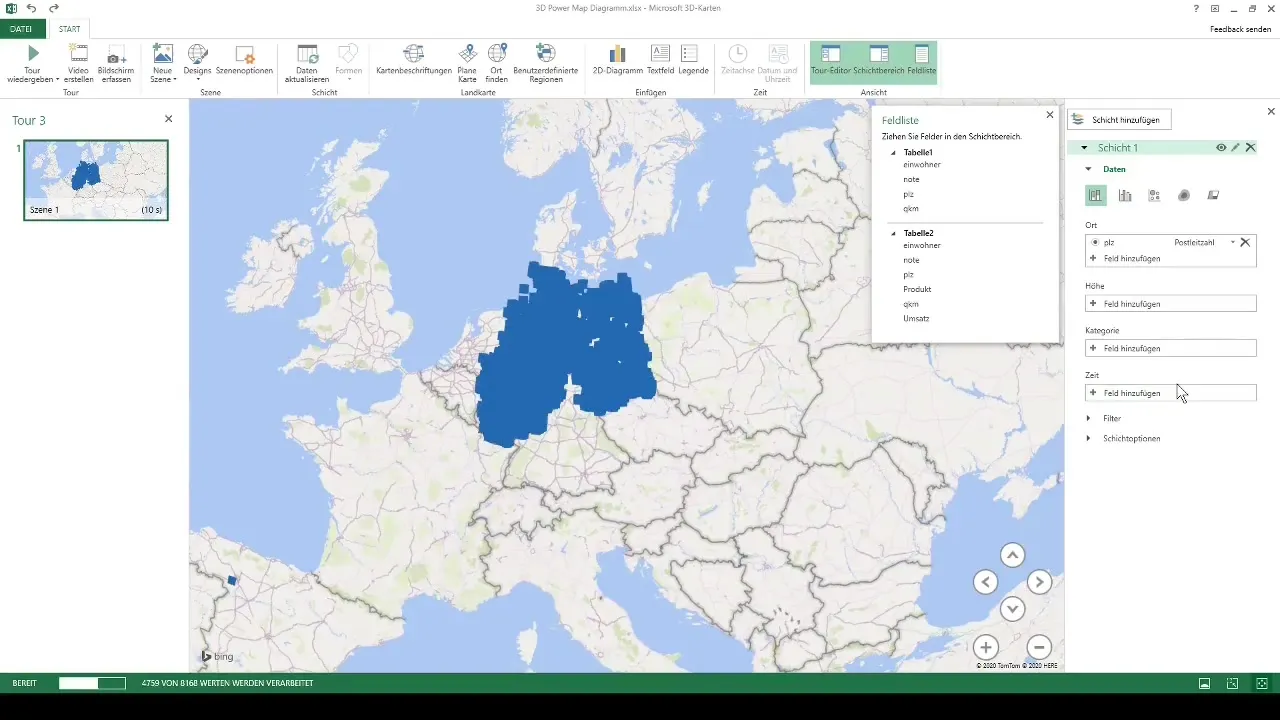
Task: Toggle the Tour-Editor pane
Action: point(831,60)
